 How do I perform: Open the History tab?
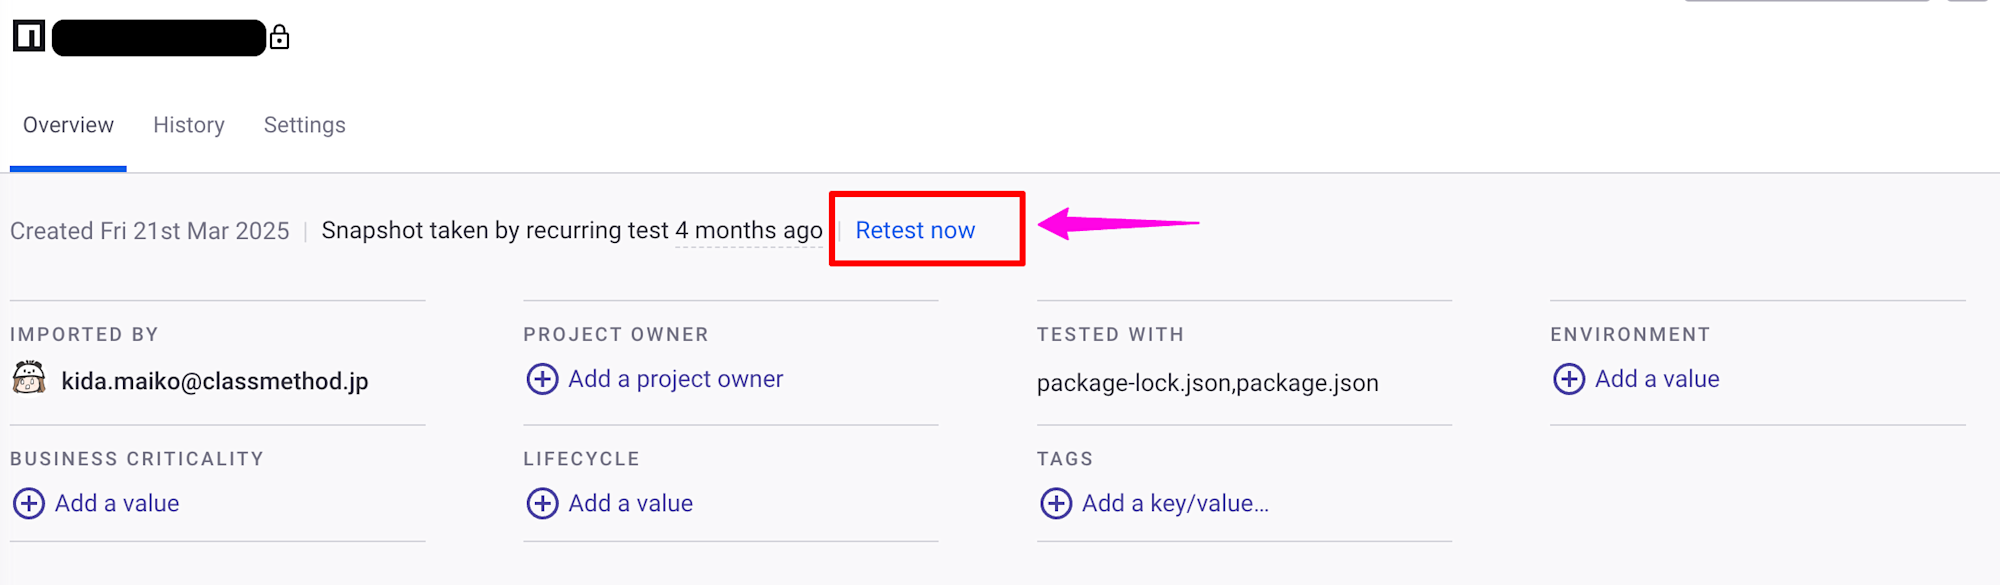pos(188,125)
